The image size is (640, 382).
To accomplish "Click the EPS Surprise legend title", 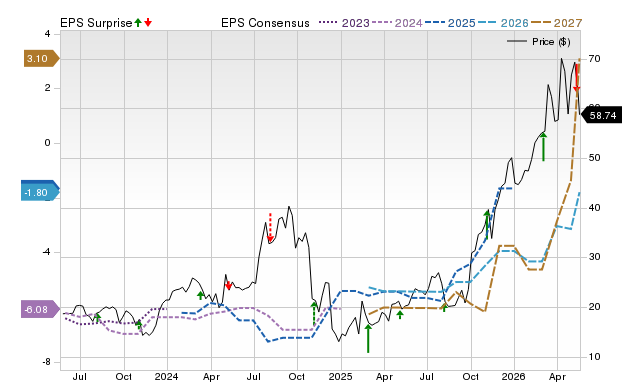I will [x=96, y=23].
